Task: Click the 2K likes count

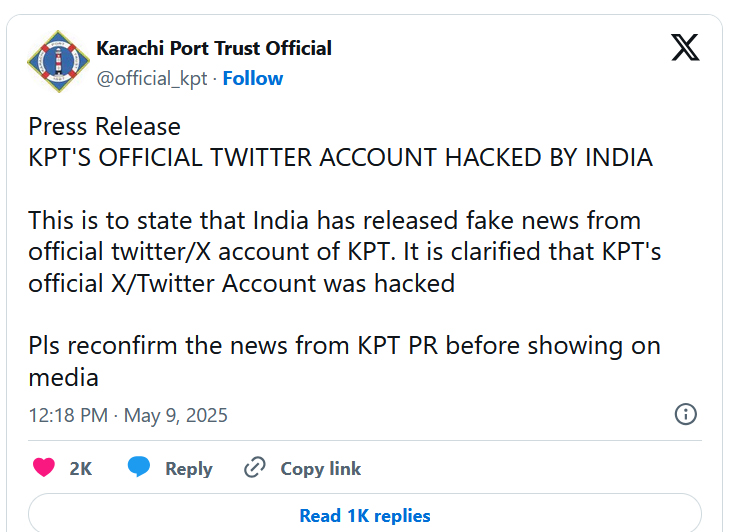Action: [80, 468]
